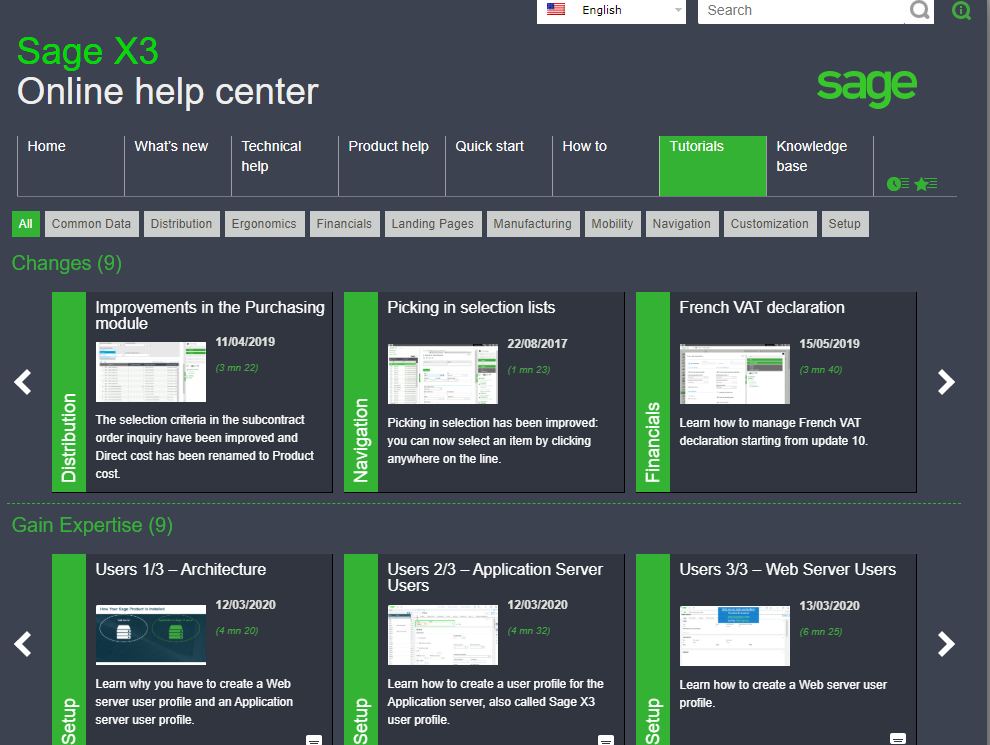The height and width of the screenshot is (745, 990).
Task: Filter tutorials by Manufacturing
Action: pos(532,224)
